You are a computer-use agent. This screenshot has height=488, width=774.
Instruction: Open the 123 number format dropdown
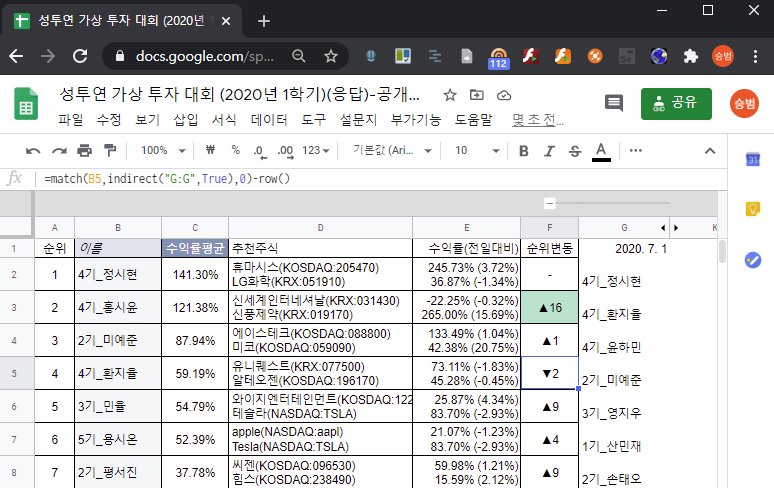point(316,150)
